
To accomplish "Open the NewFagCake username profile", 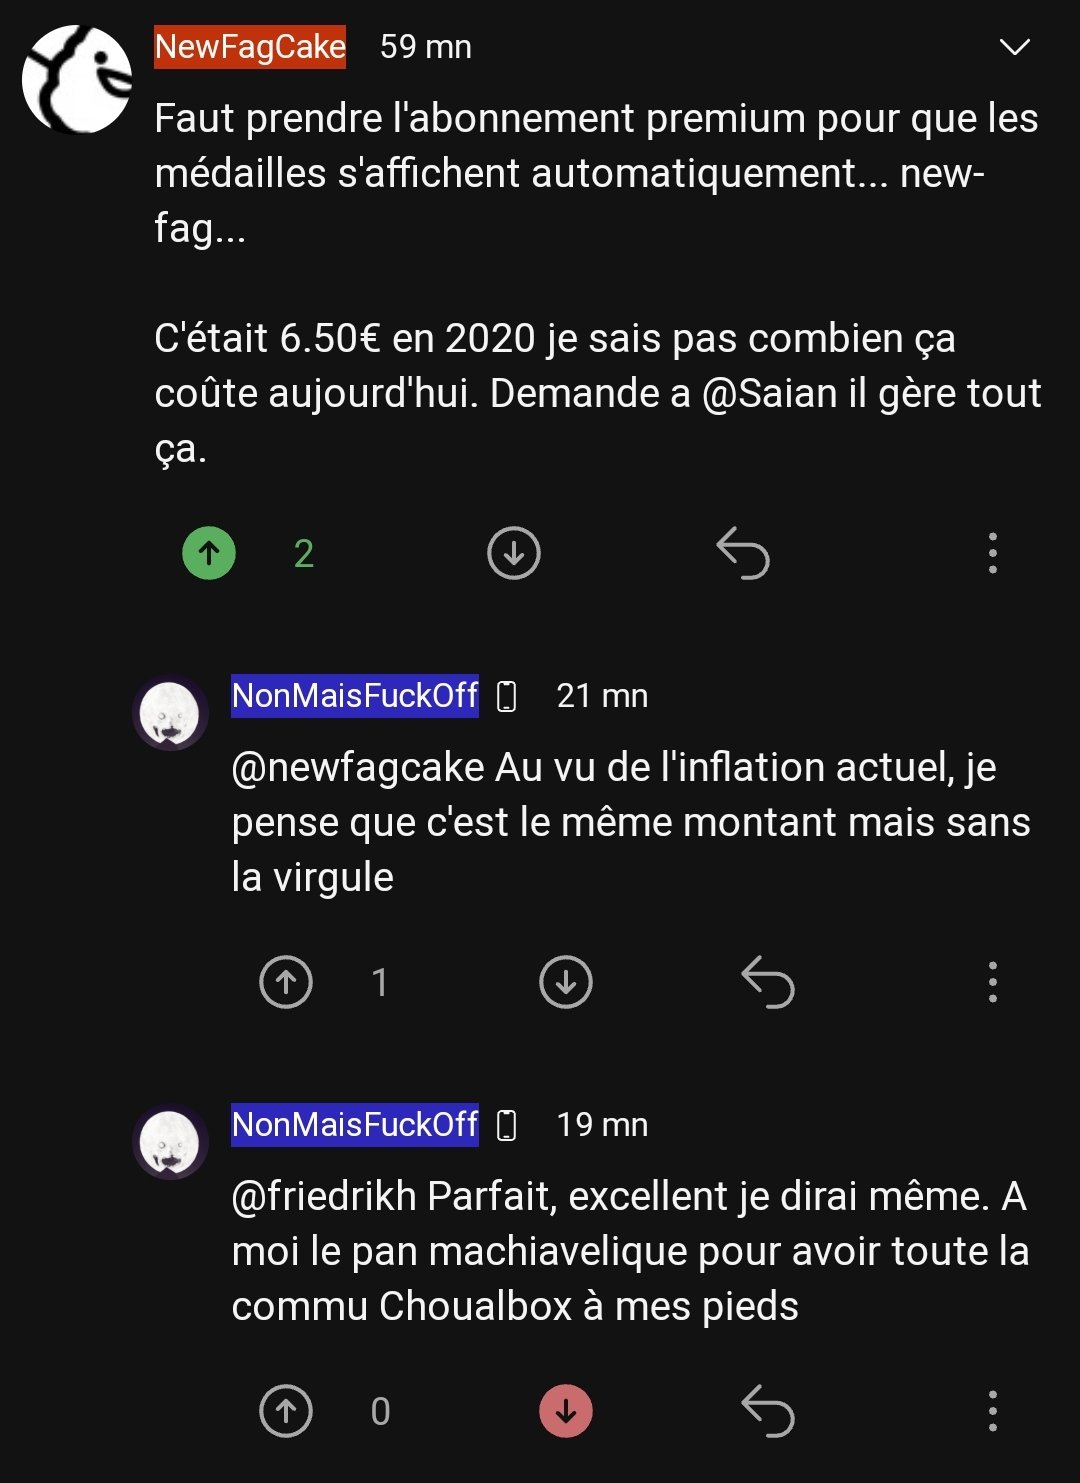I will pyautogui.click(x=250, y=47).
